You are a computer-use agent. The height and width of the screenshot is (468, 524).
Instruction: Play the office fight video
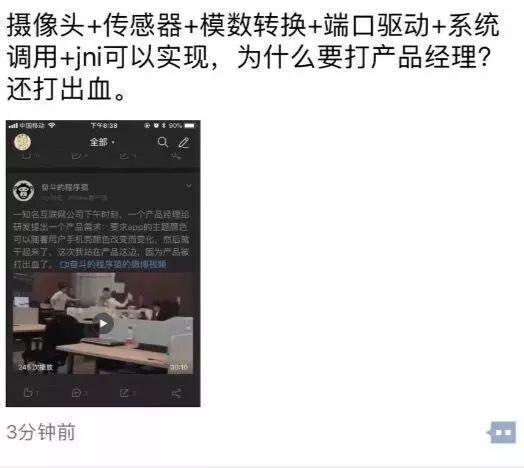coord(103,323)
